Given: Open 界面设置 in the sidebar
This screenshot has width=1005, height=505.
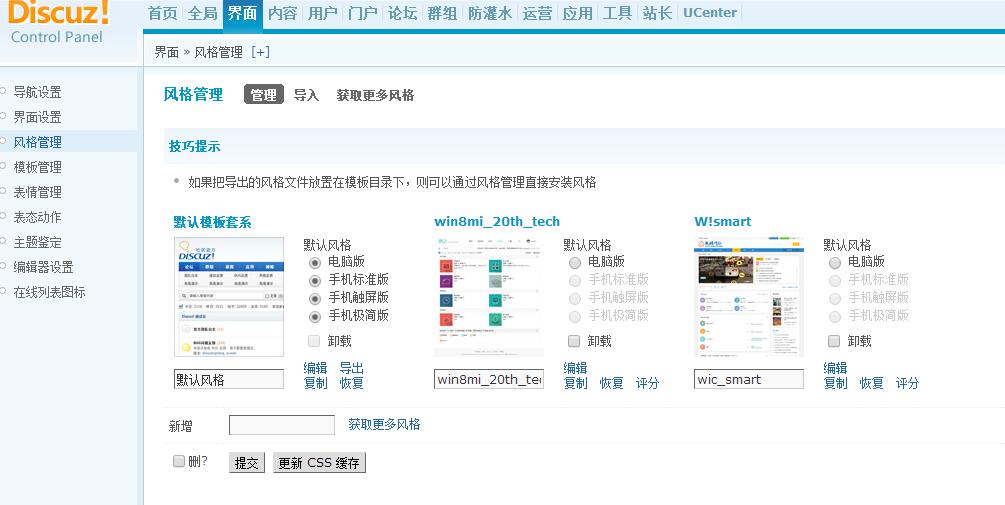Looking at the screenshot, I should pyautogui.click(x=37, y=117).
